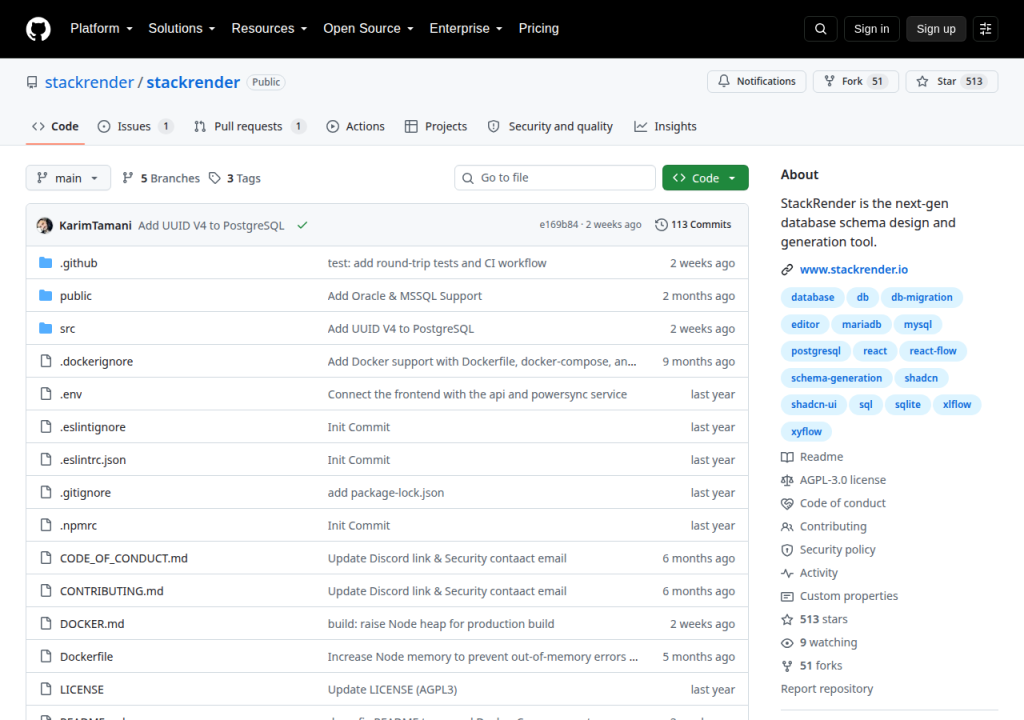This screenshot has width=1024, height=720.
Task: Select the schema-generation topic tag
Action: [x=836, y=378]
